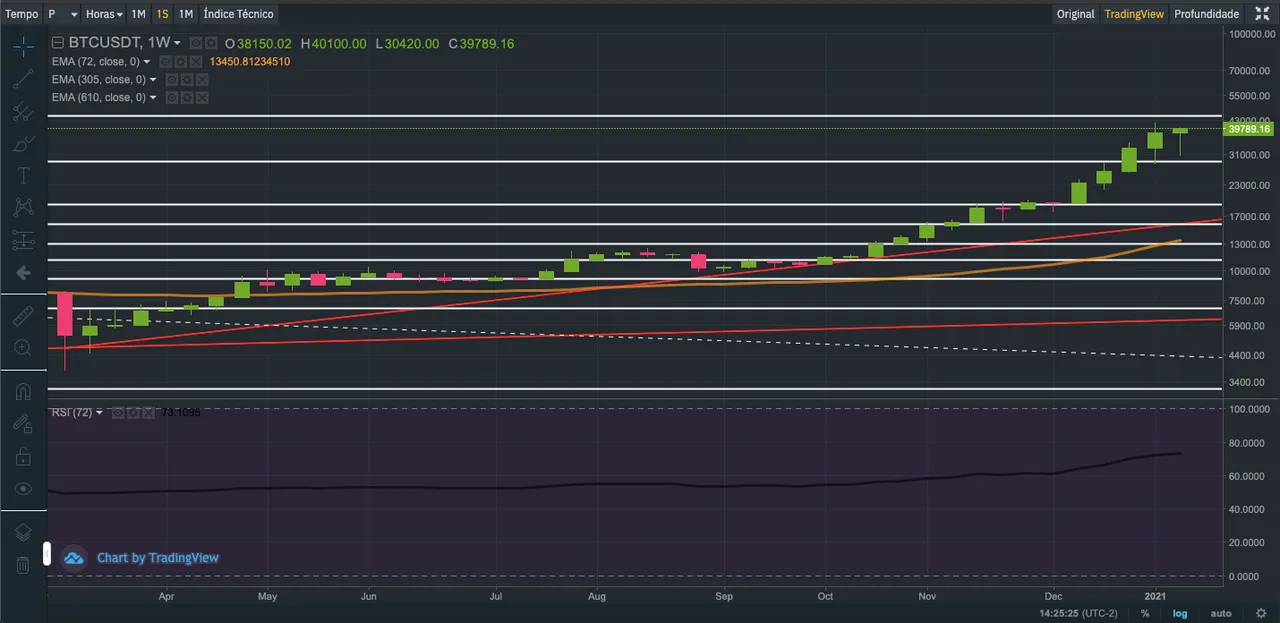Screen dimensions: 1280x623
Task: Remove the EMA 72 indicator
Action: (195, 62)
